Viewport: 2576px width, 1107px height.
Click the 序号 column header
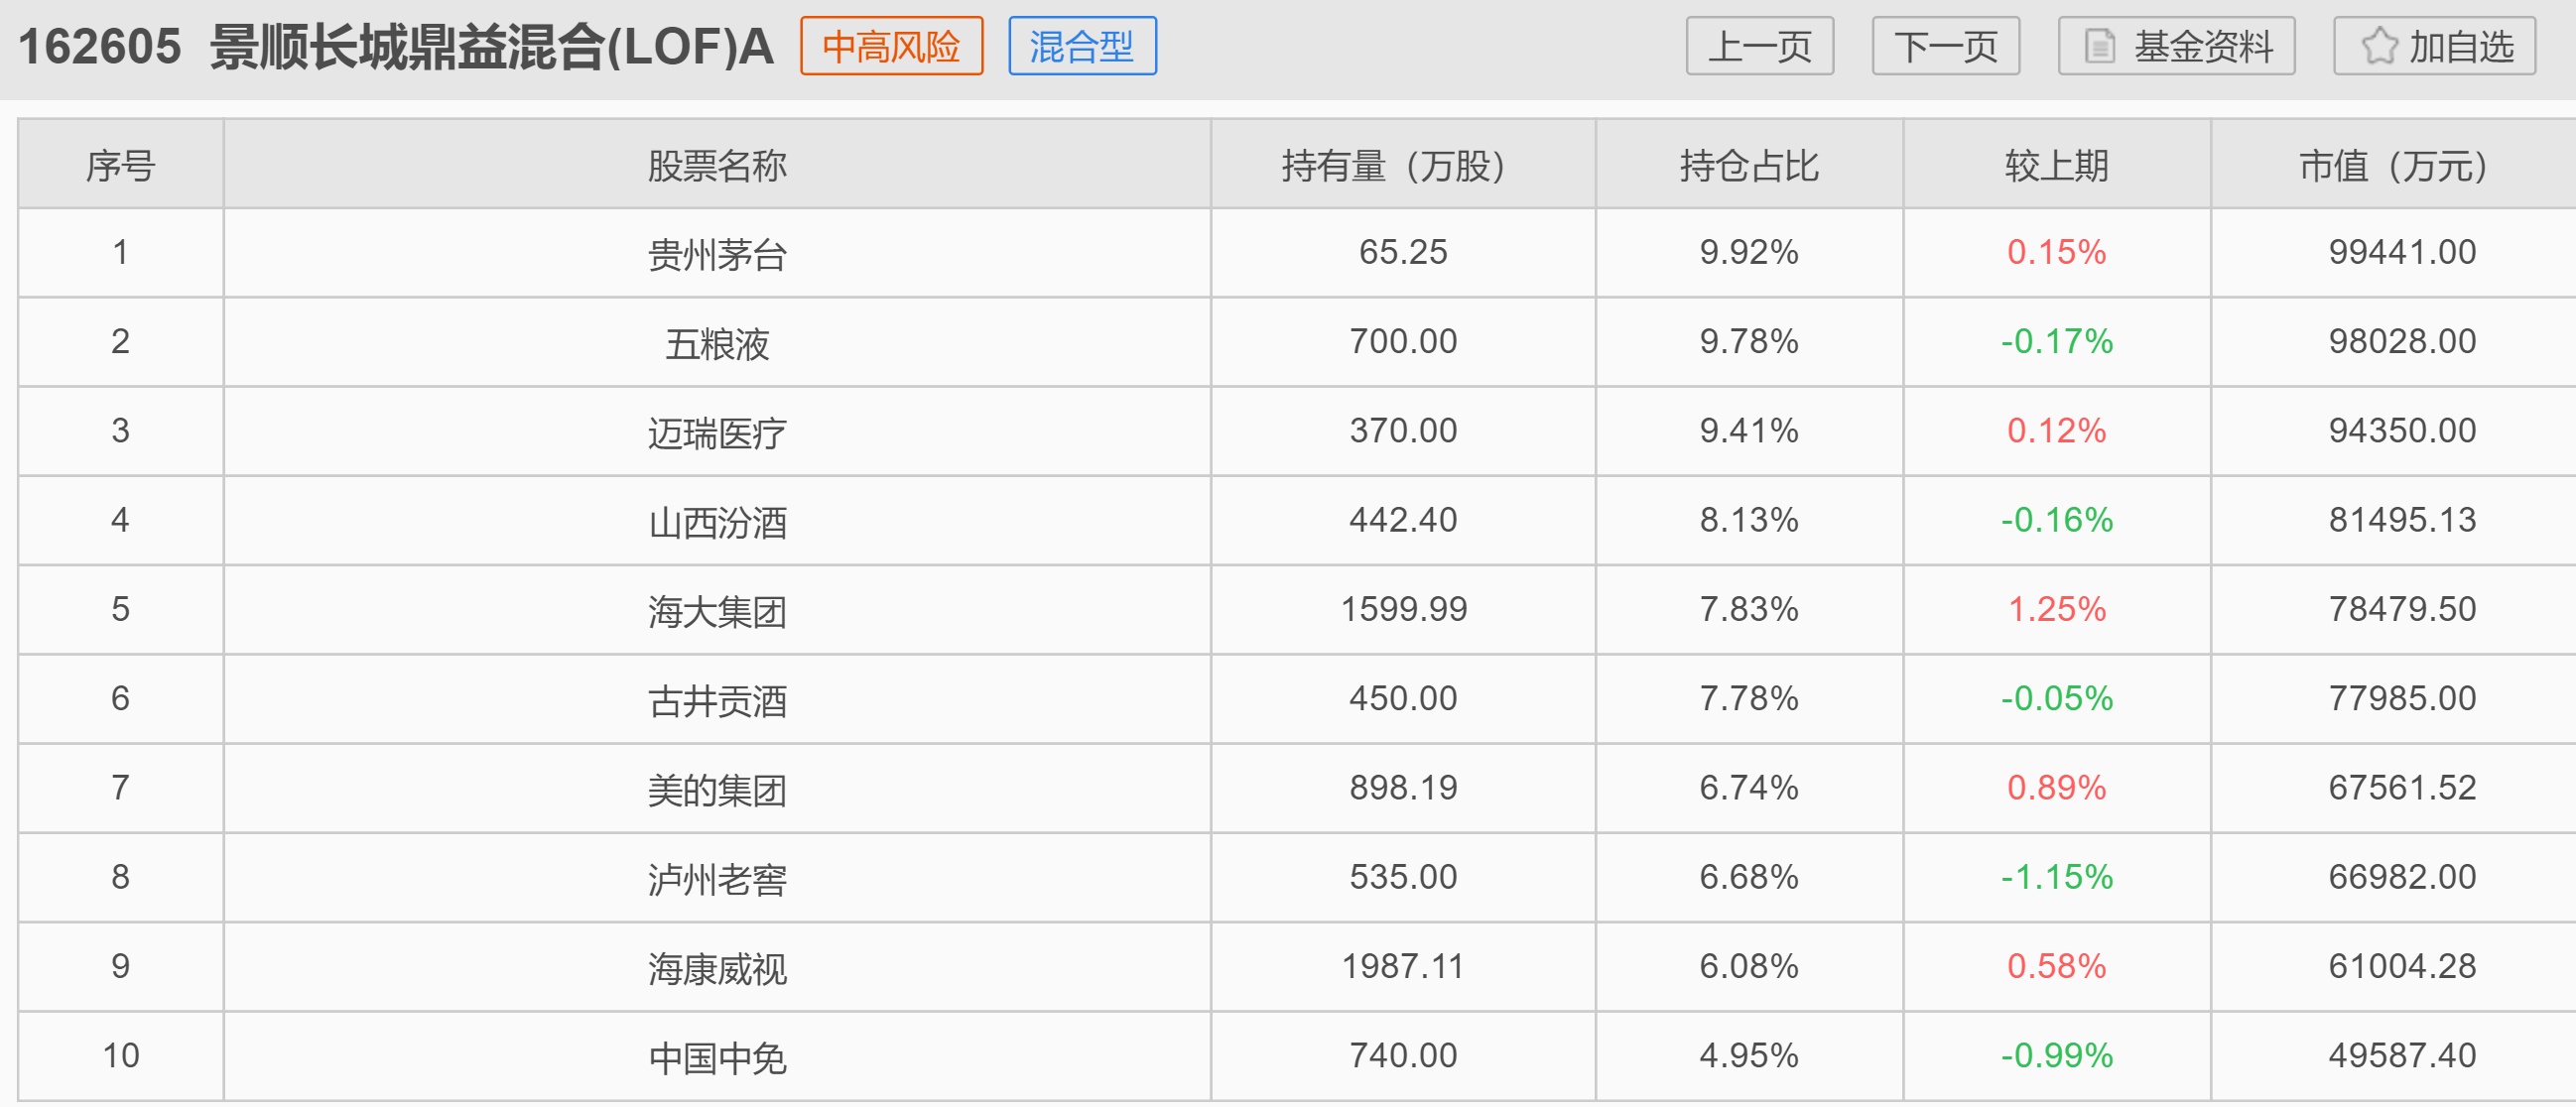(x=120, y=166)
